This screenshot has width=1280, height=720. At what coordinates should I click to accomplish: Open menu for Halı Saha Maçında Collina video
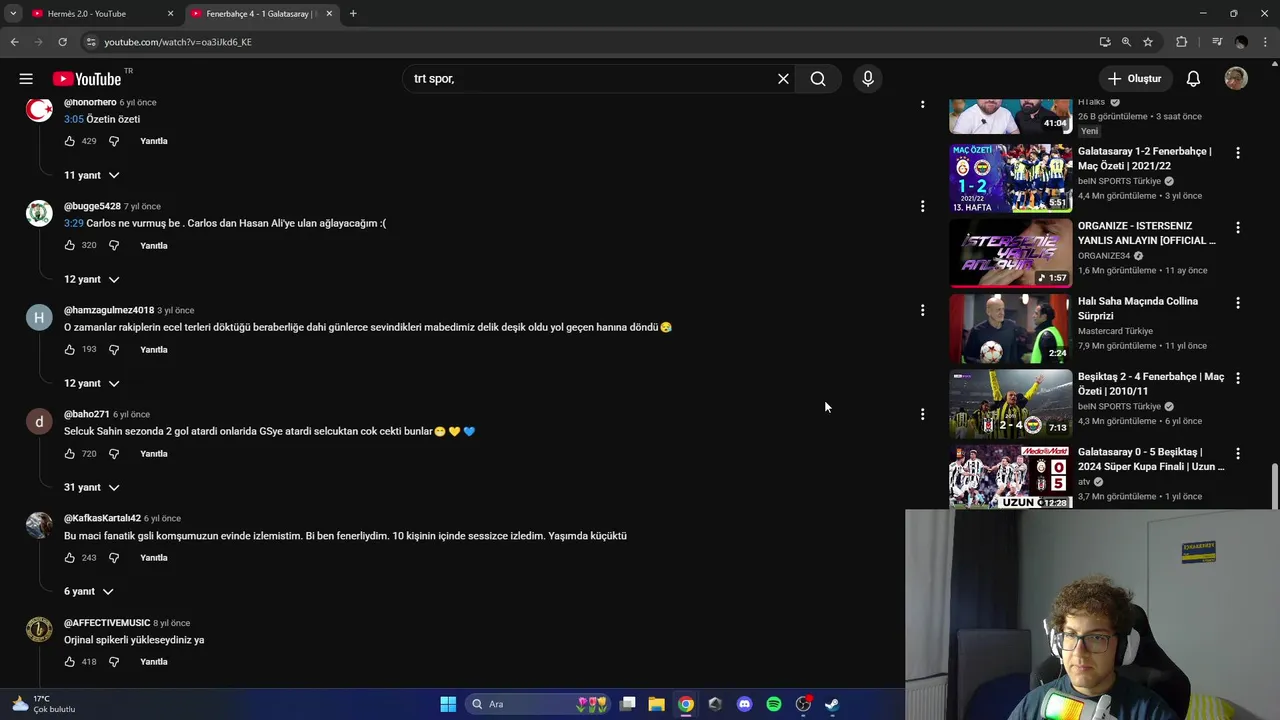click(1238, 303)
